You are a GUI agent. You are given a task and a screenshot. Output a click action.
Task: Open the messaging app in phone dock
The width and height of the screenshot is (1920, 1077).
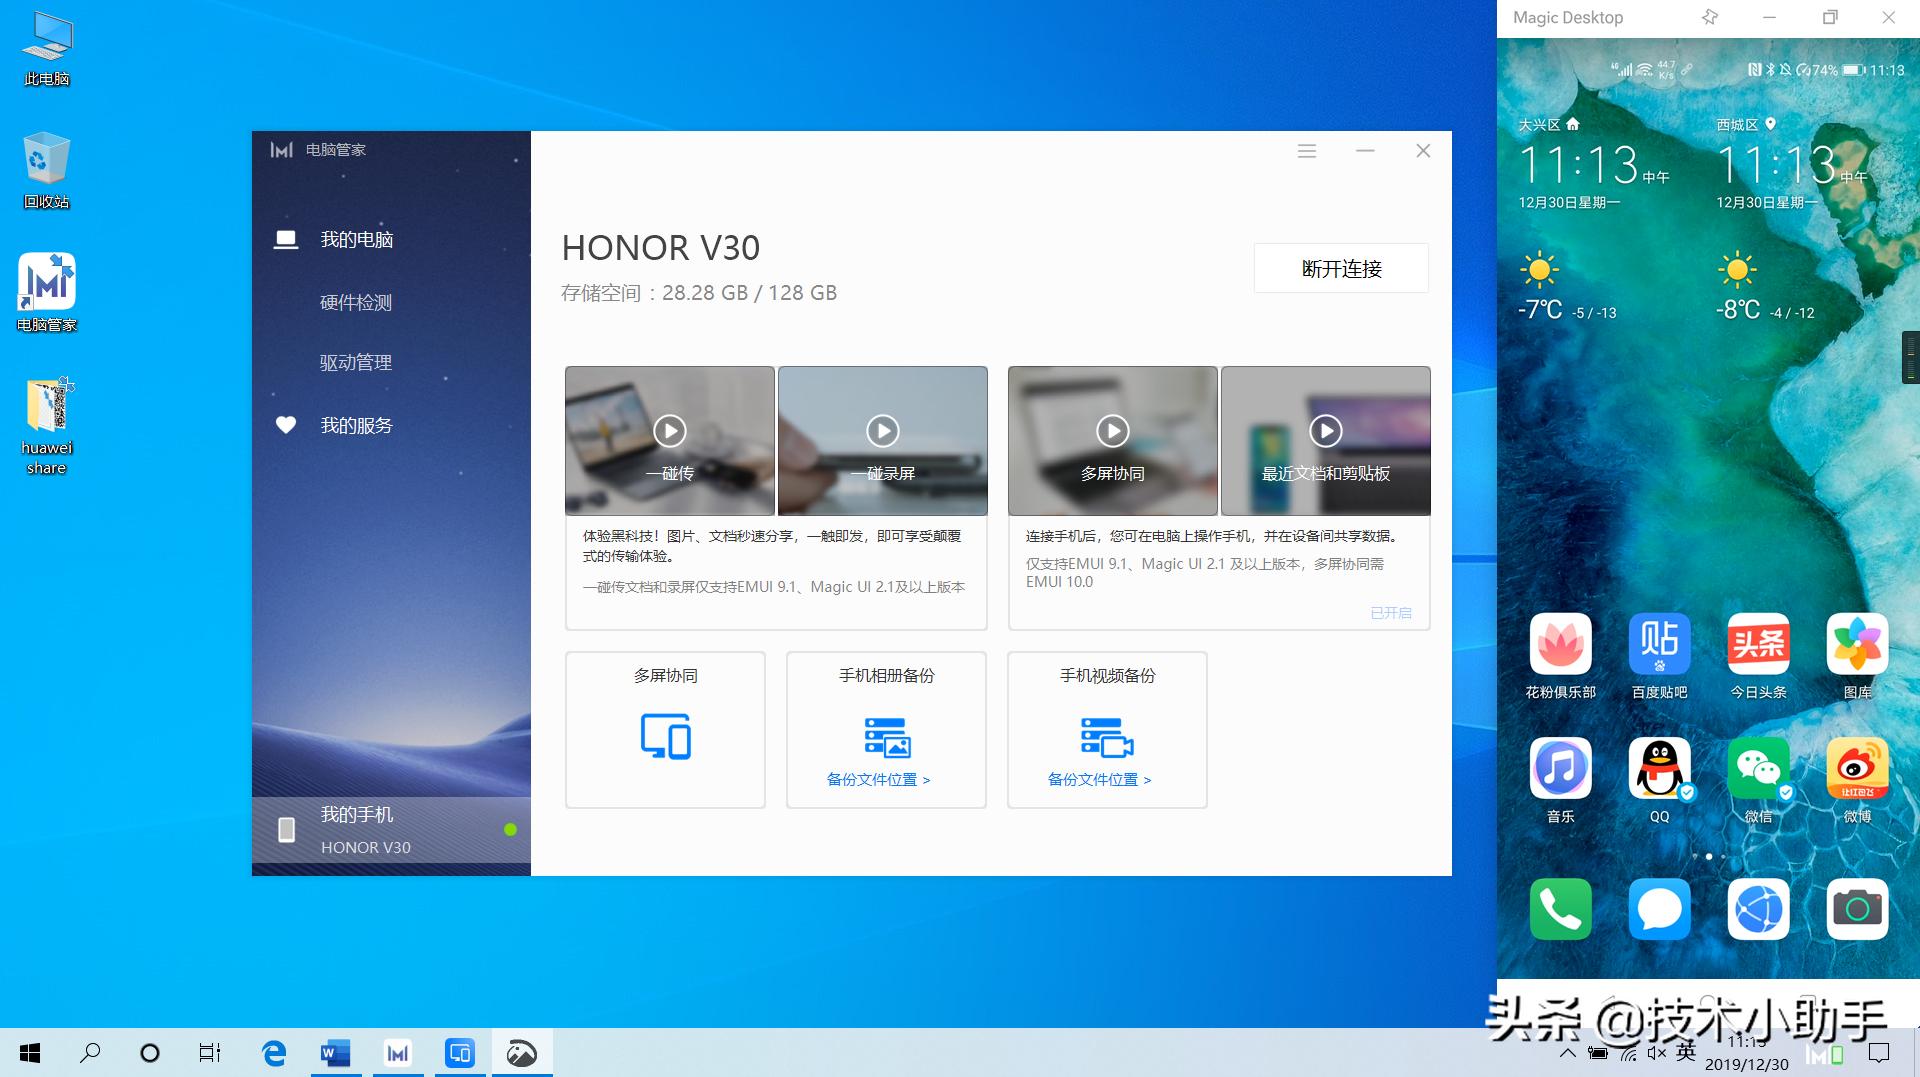click(x=1659, y=909)
